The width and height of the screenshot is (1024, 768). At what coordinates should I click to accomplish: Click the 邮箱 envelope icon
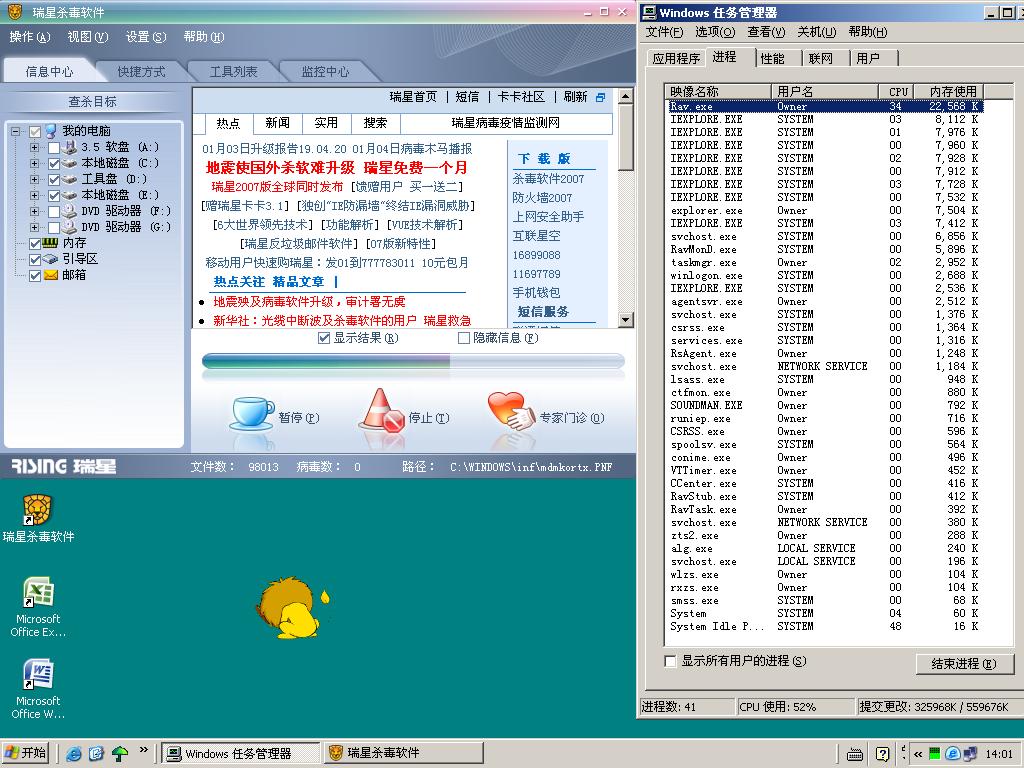(50, 275)
